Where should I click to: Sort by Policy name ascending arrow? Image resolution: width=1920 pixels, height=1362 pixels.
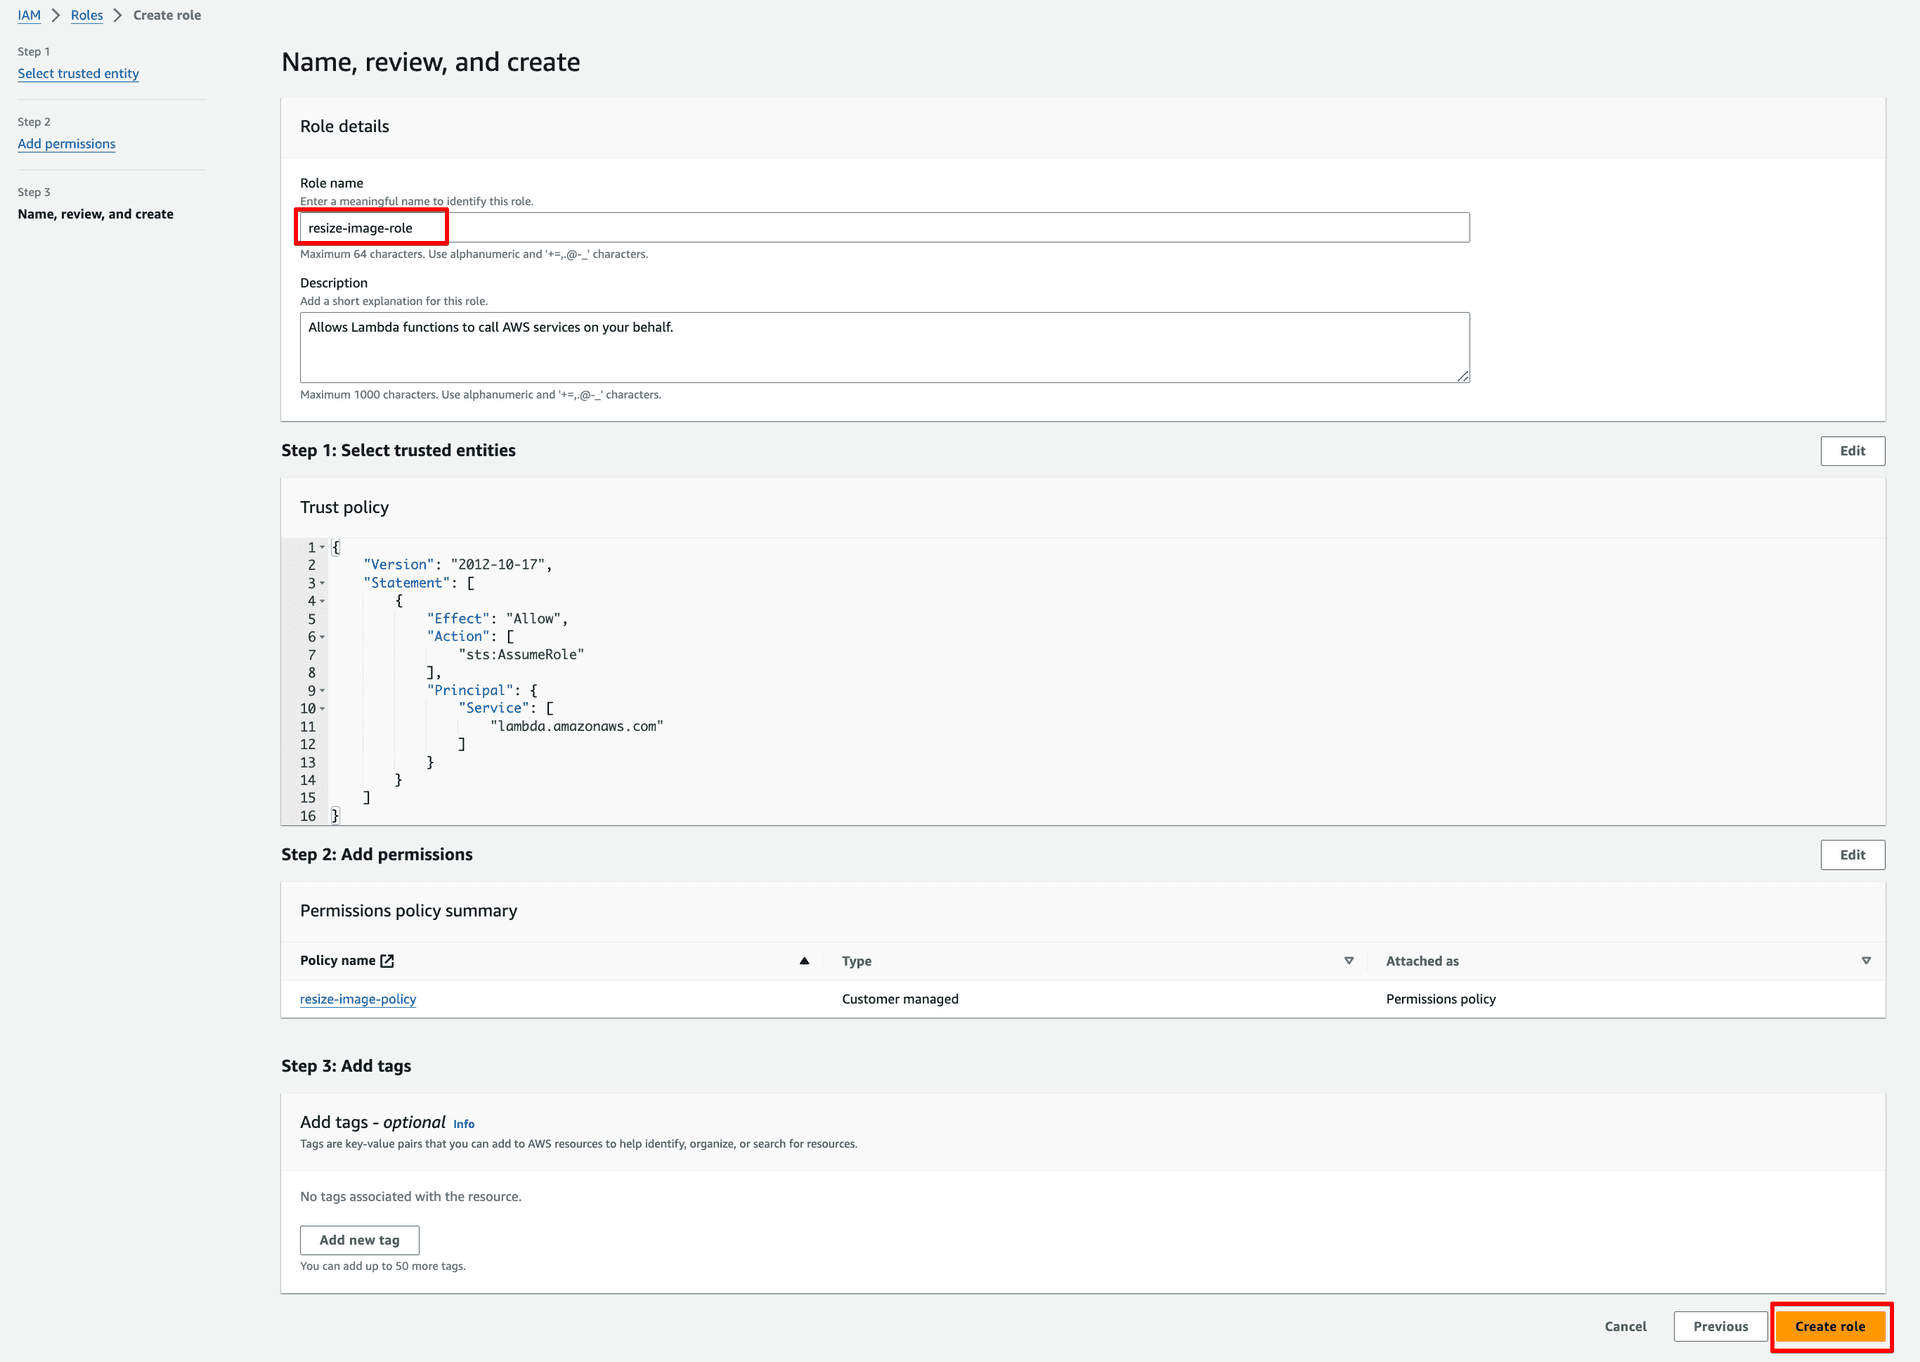click(804, 961)
